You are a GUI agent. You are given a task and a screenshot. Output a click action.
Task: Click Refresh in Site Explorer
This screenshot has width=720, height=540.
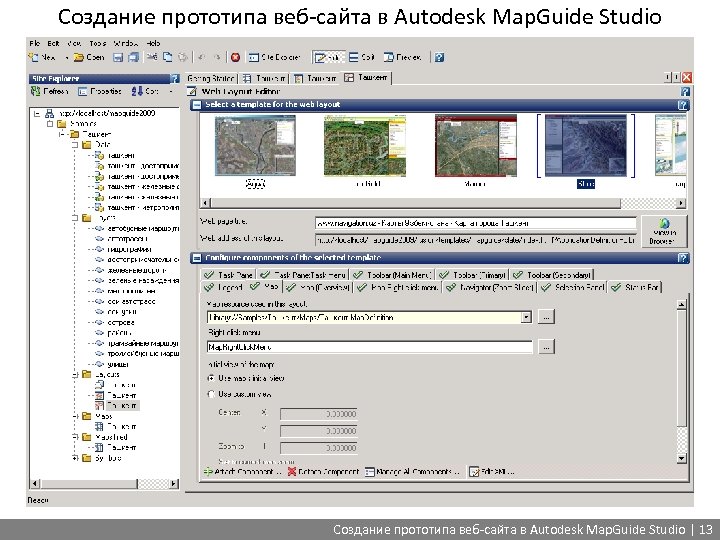click(x=50, y=91)
